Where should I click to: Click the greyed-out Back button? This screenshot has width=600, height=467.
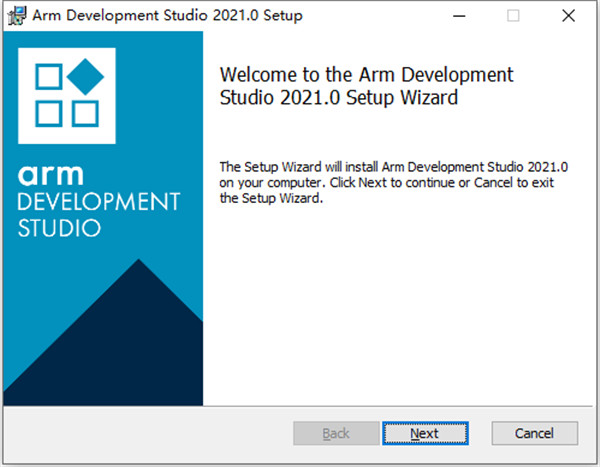(336, 433)
